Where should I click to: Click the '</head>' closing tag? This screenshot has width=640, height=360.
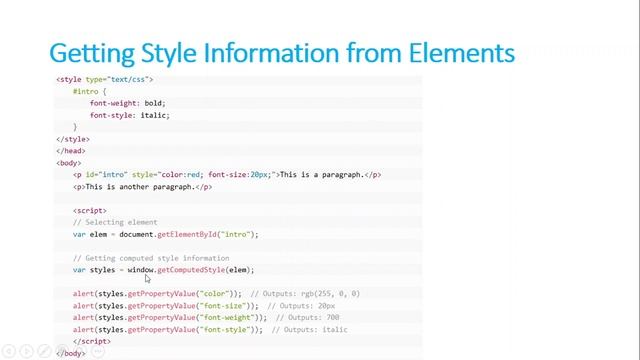(71, 151)
